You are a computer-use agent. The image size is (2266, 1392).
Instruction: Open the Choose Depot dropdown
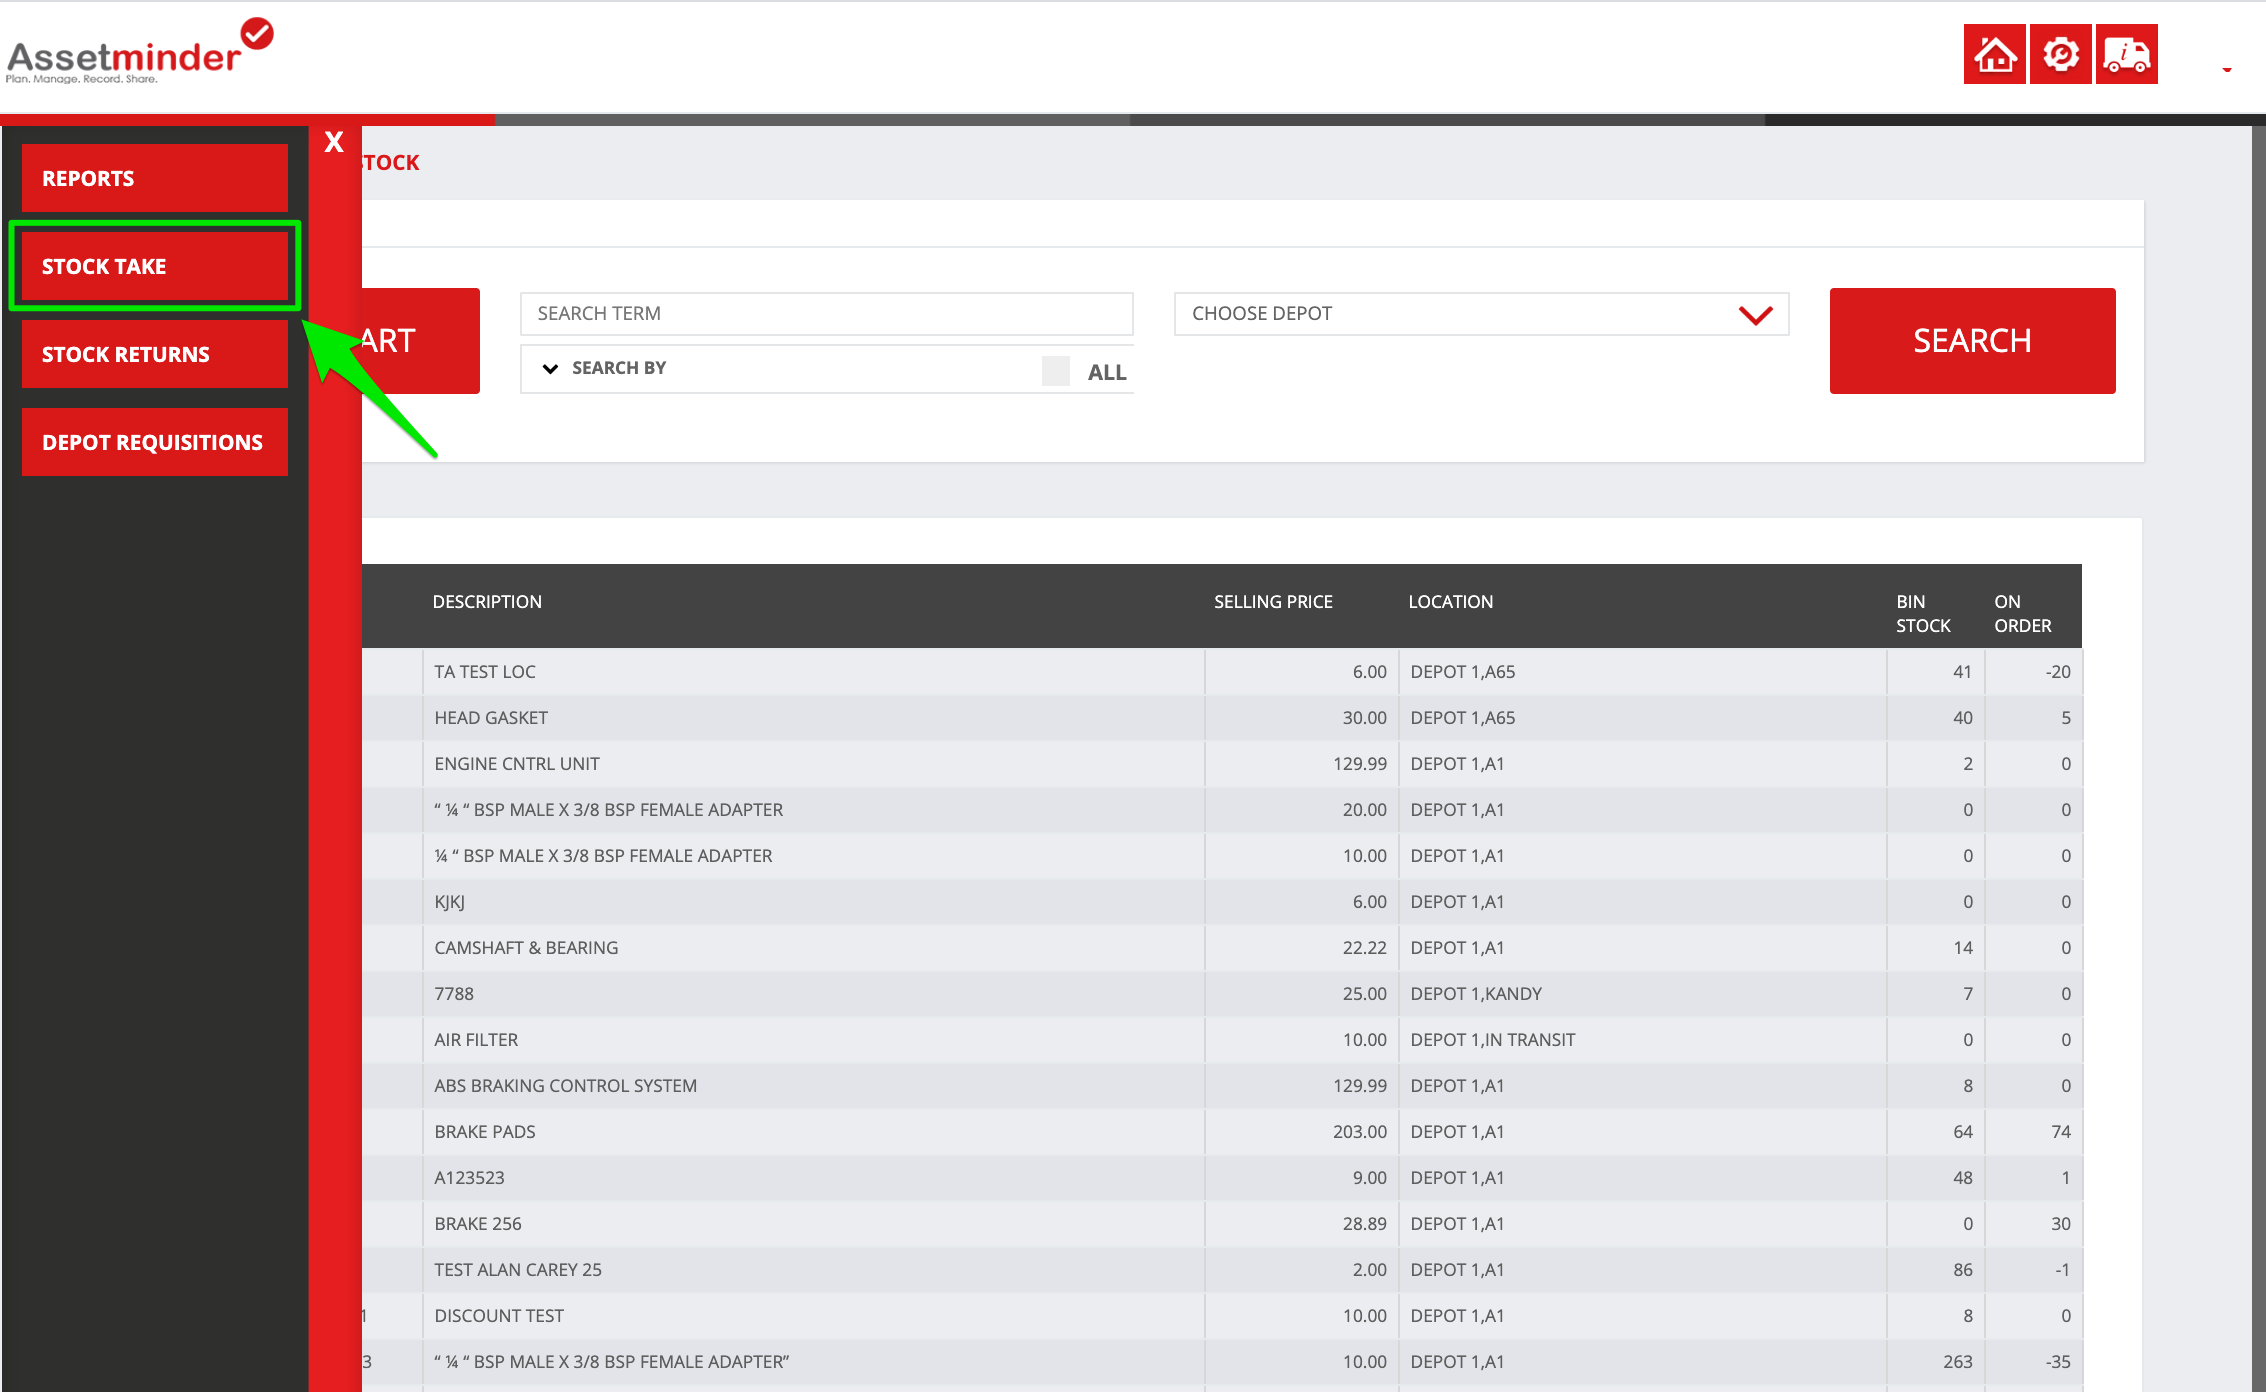1481,313
